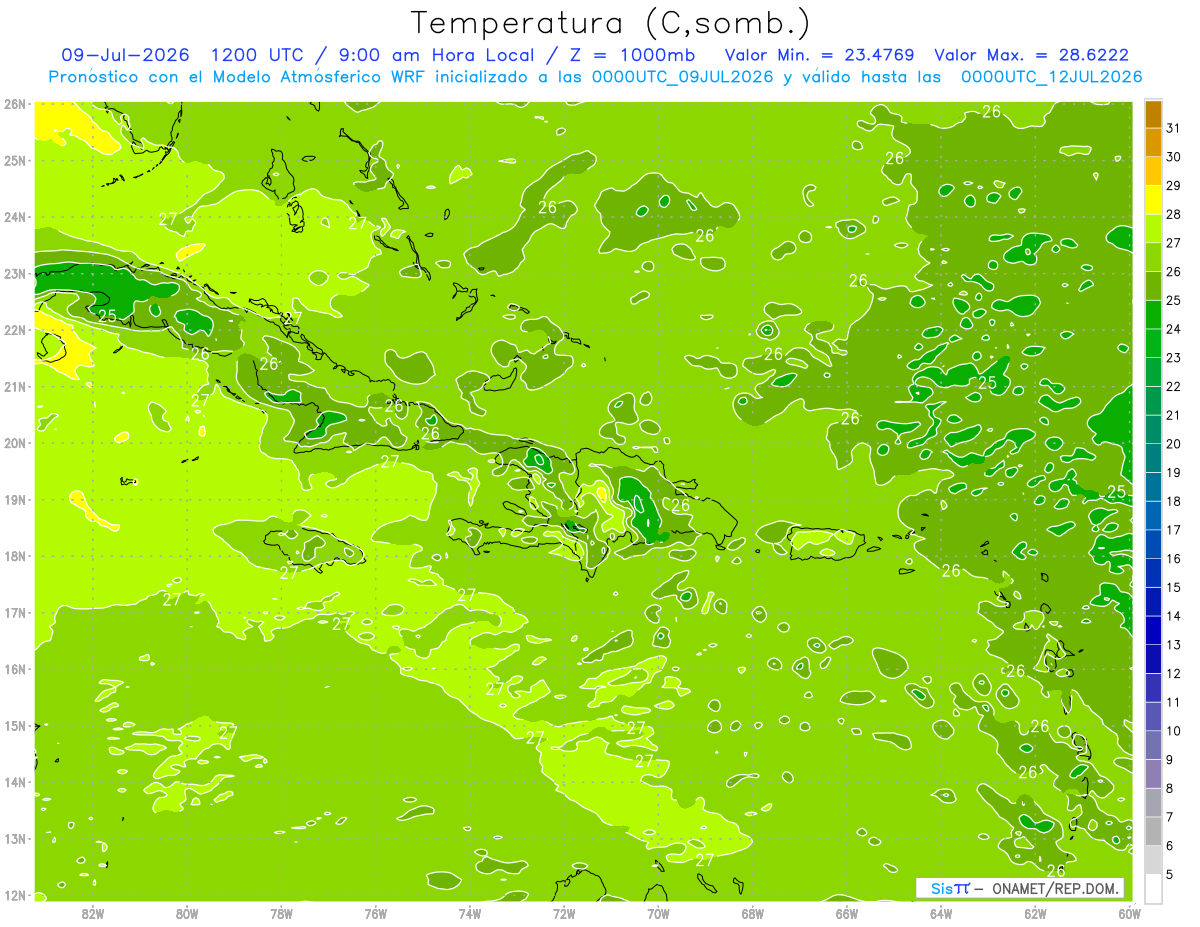Pick the orange swatch above legend value 31

(x=1153, y=114)
